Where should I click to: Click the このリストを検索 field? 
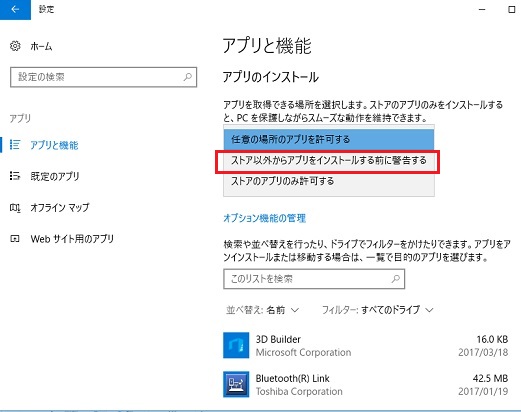[314, 279]
